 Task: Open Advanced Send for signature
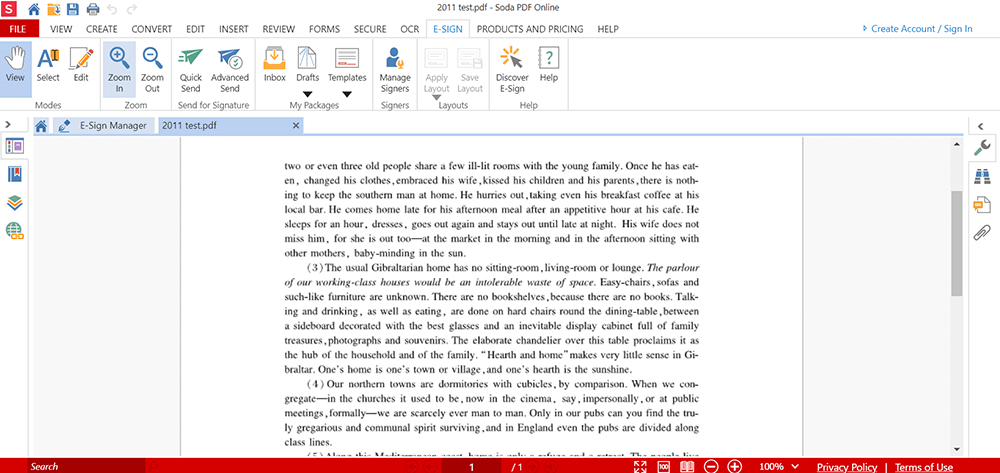(x=229, y=60)
